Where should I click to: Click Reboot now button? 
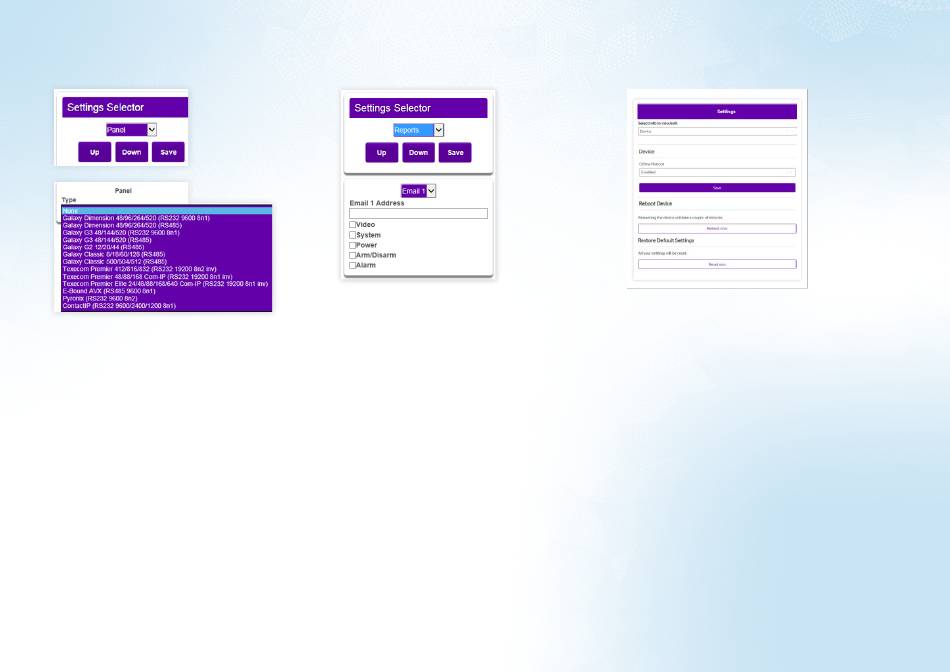[717, 228]
